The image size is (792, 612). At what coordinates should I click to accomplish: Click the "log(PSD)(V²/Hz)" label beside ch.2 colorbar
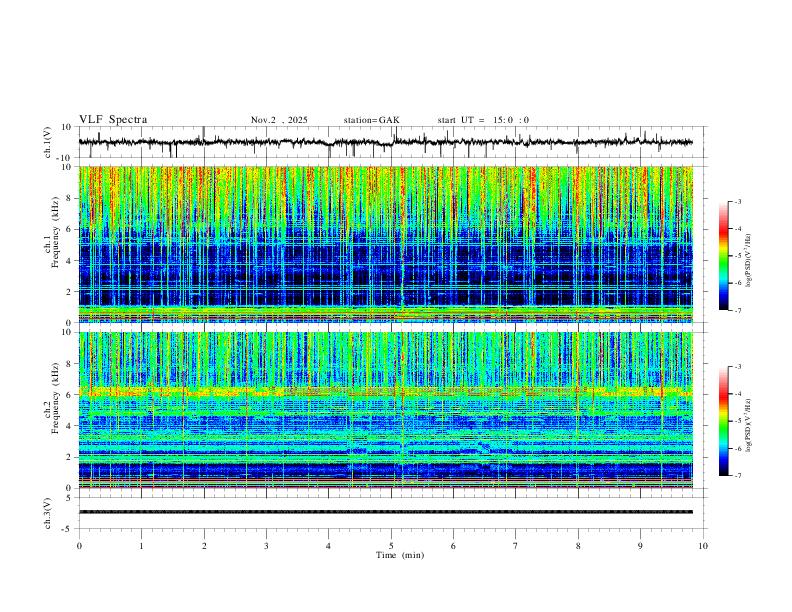click(x=748, y=425)
